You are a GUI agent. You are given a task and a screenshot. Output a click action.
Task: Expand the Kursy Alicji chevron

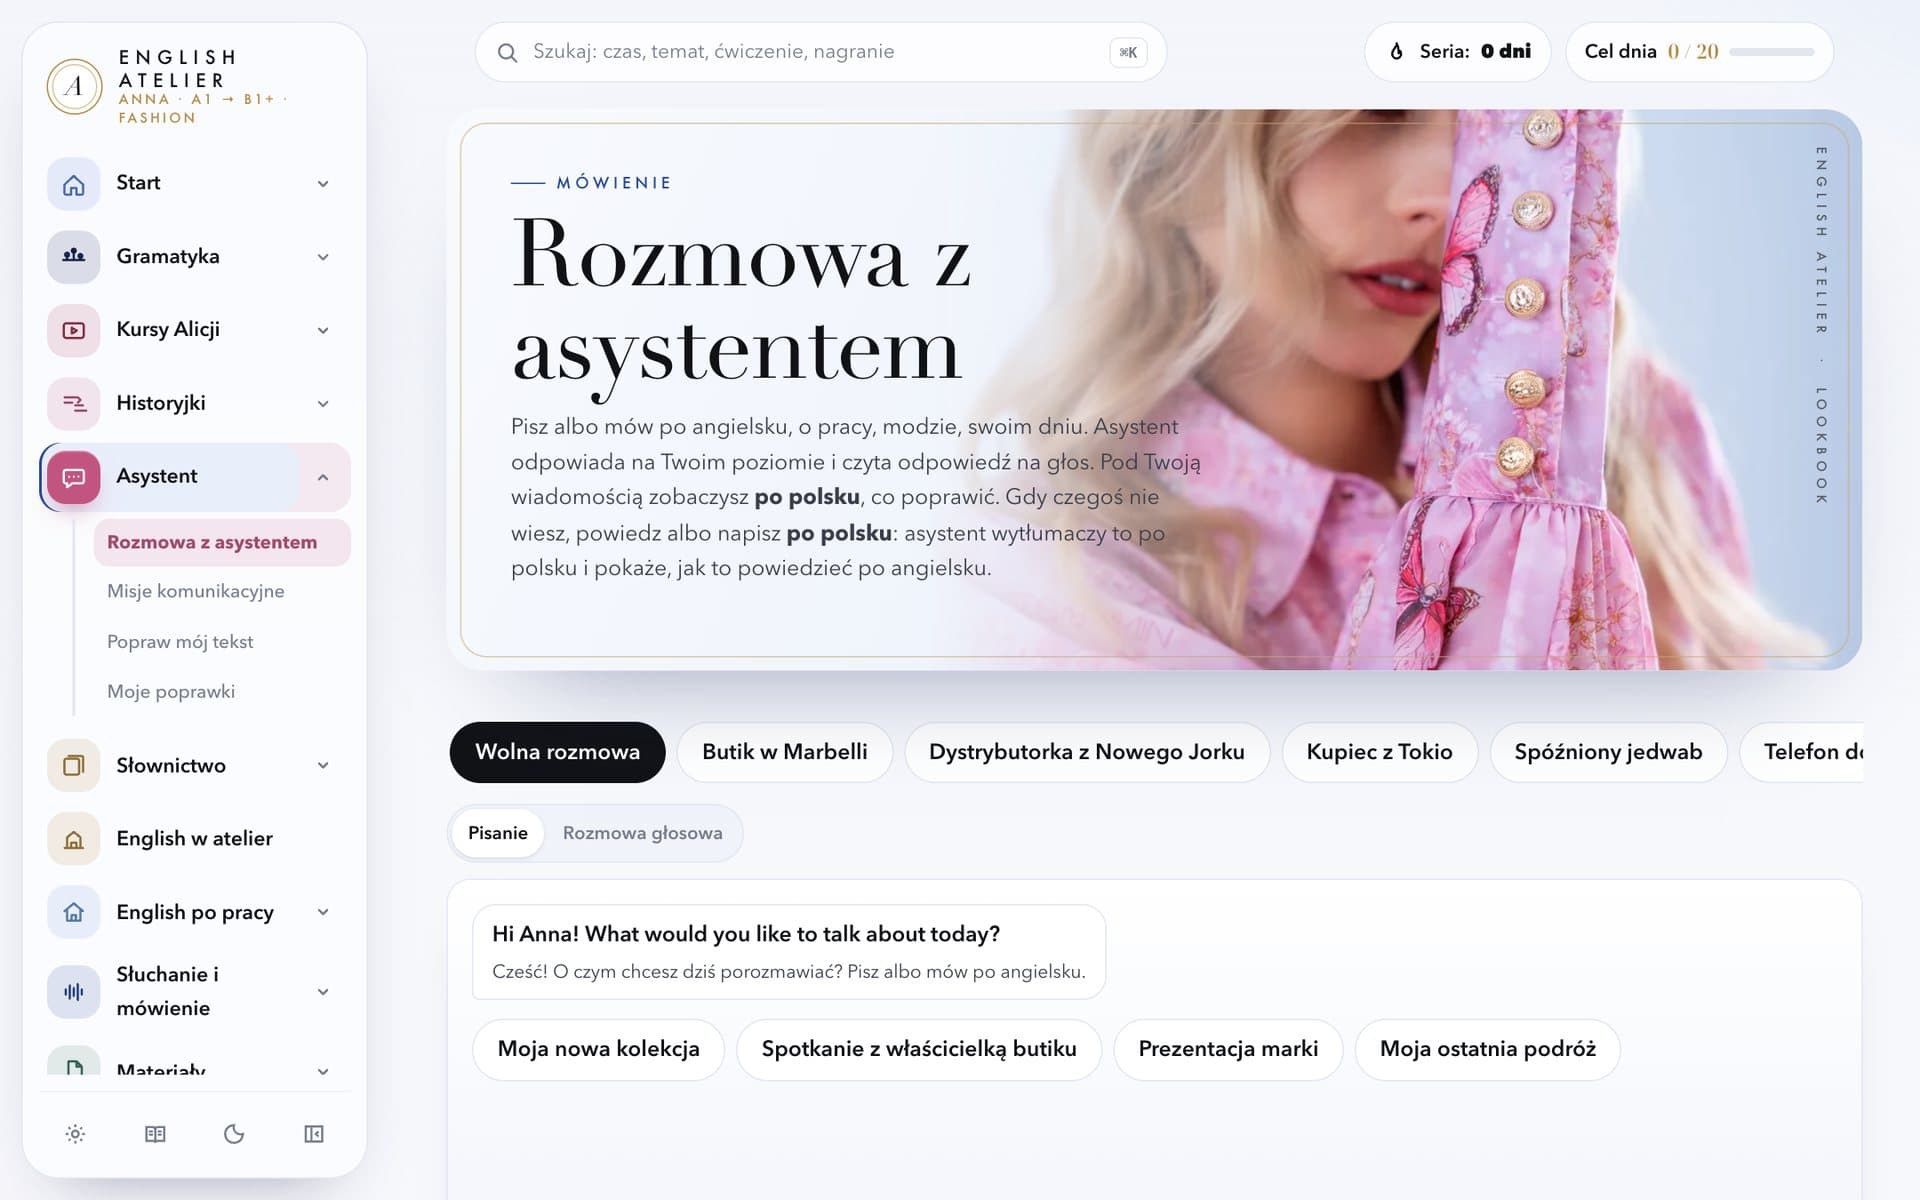[323, 330]
